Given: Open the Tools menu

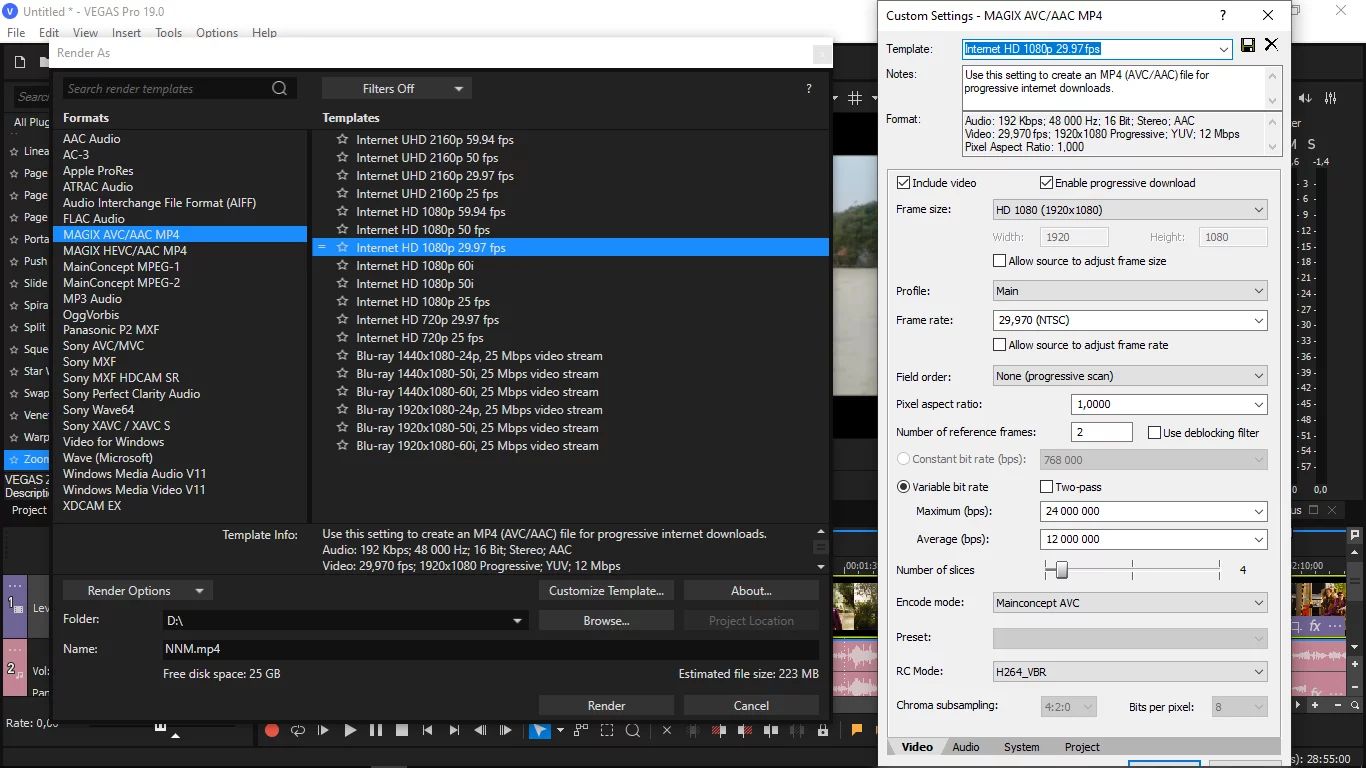Looking at the screenshot, I should (168, 33).
